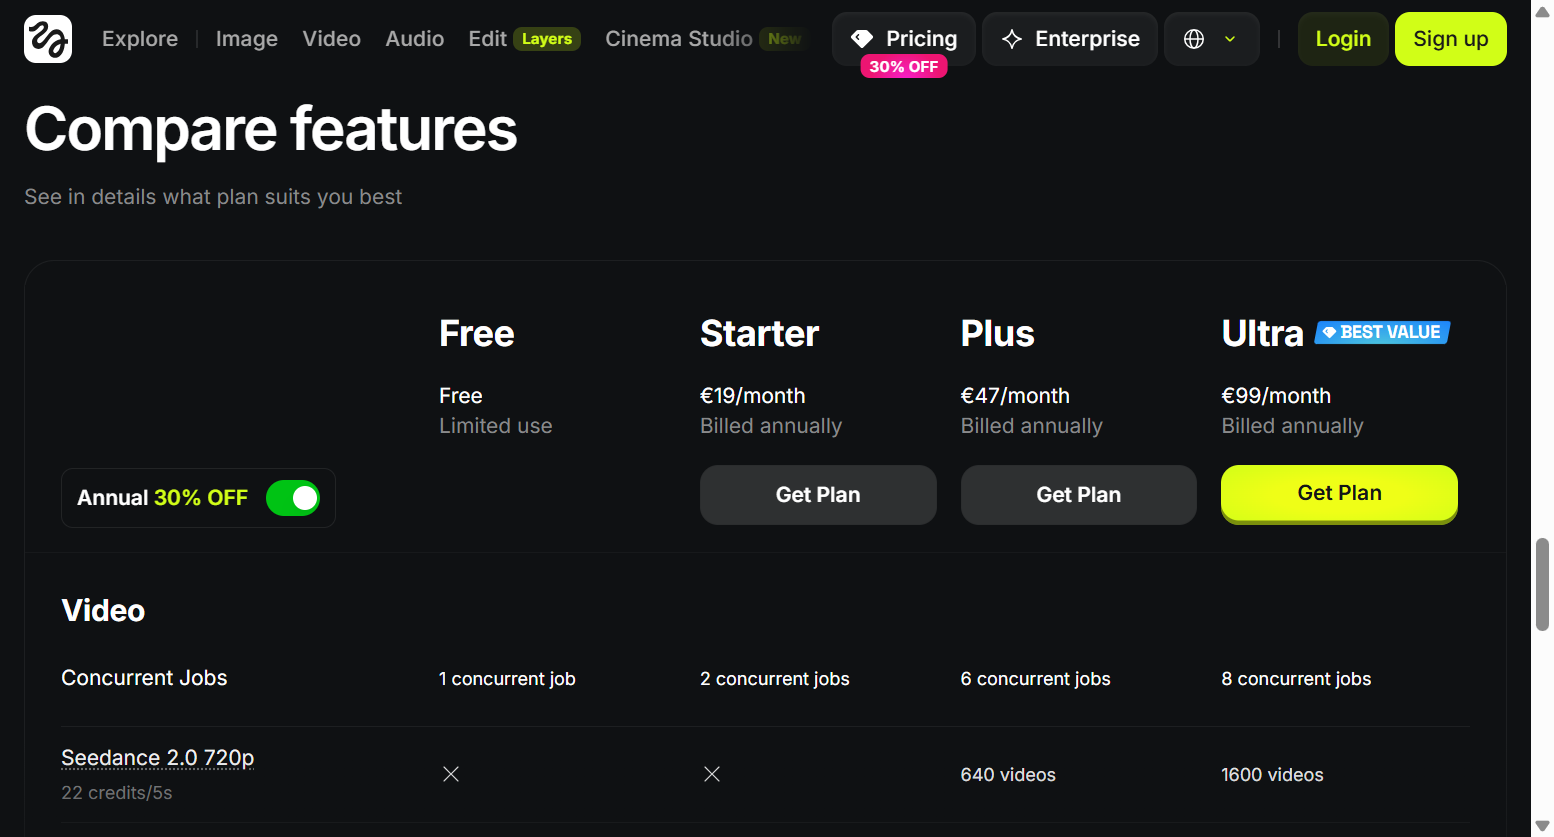Click the "1 concurrent job" cell

[507, 679]
